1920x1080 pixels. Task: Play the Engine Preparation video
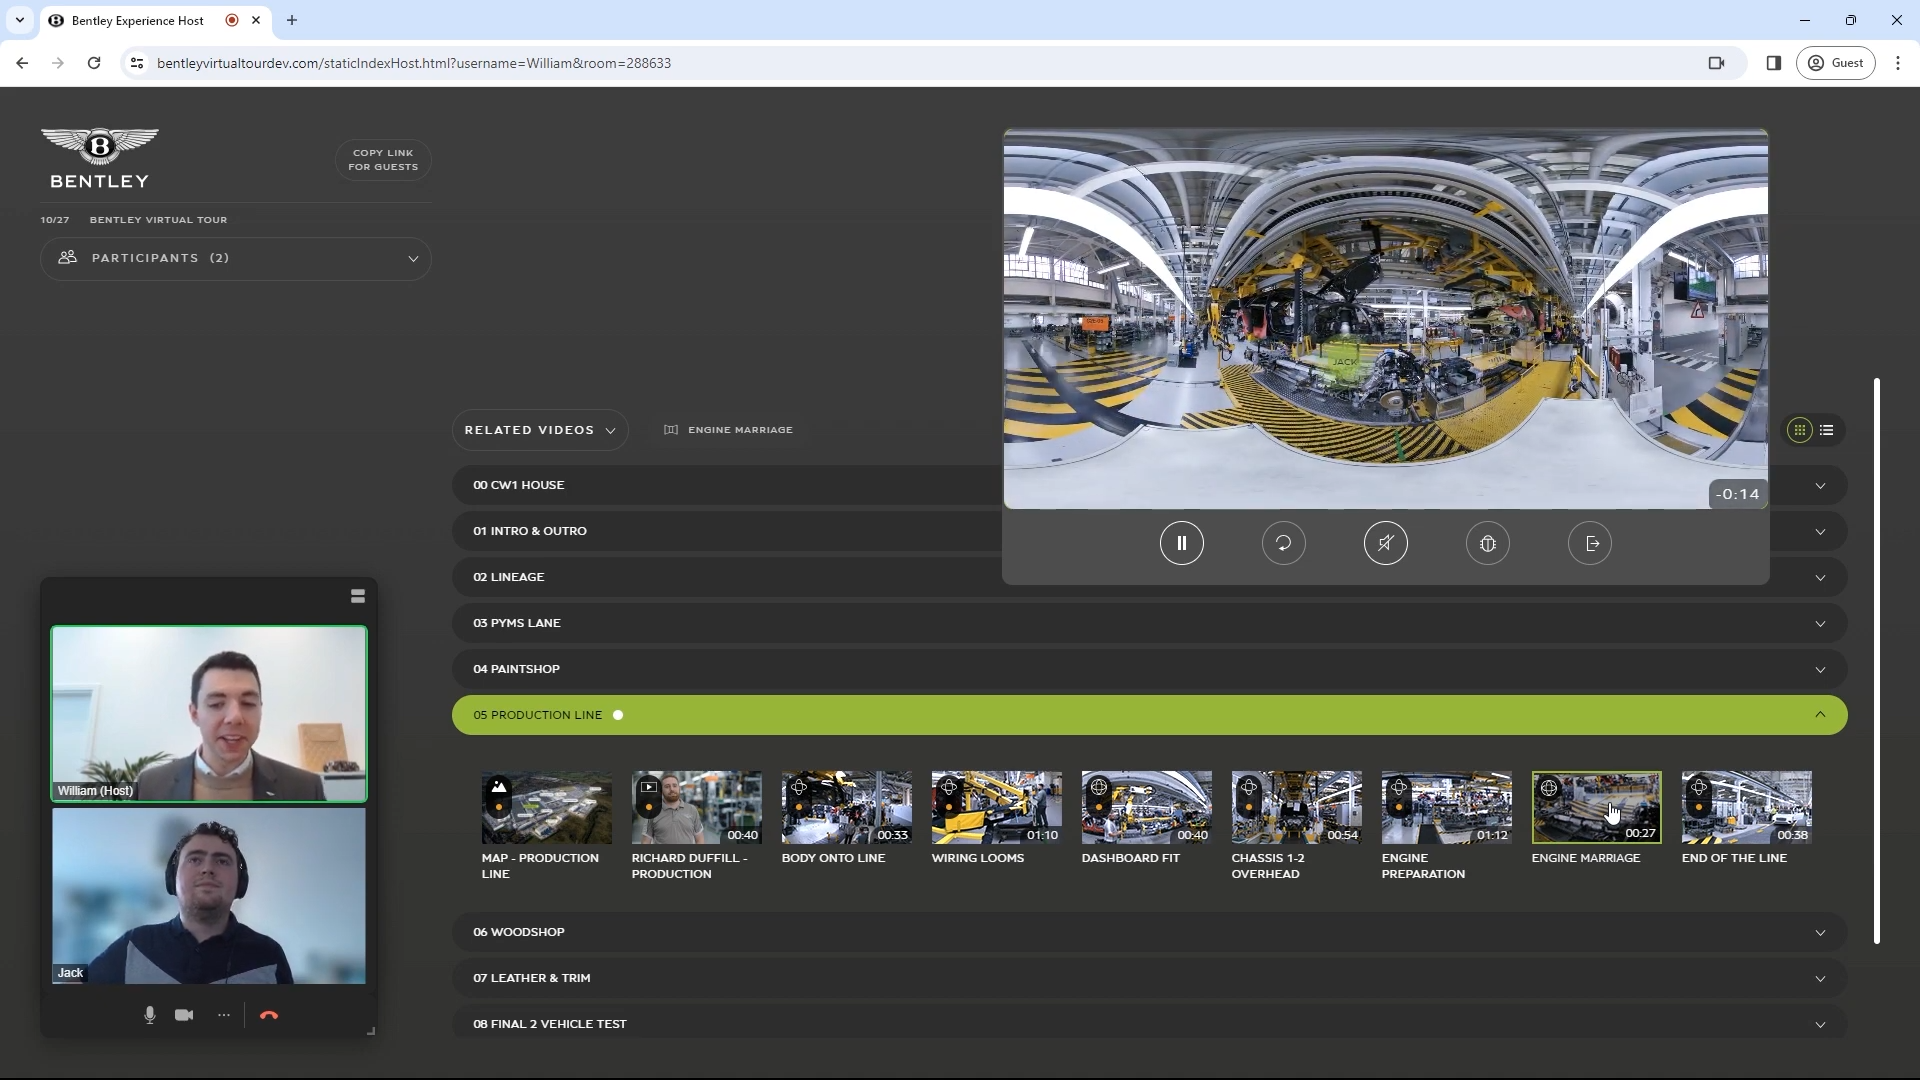click(1446, 807)
